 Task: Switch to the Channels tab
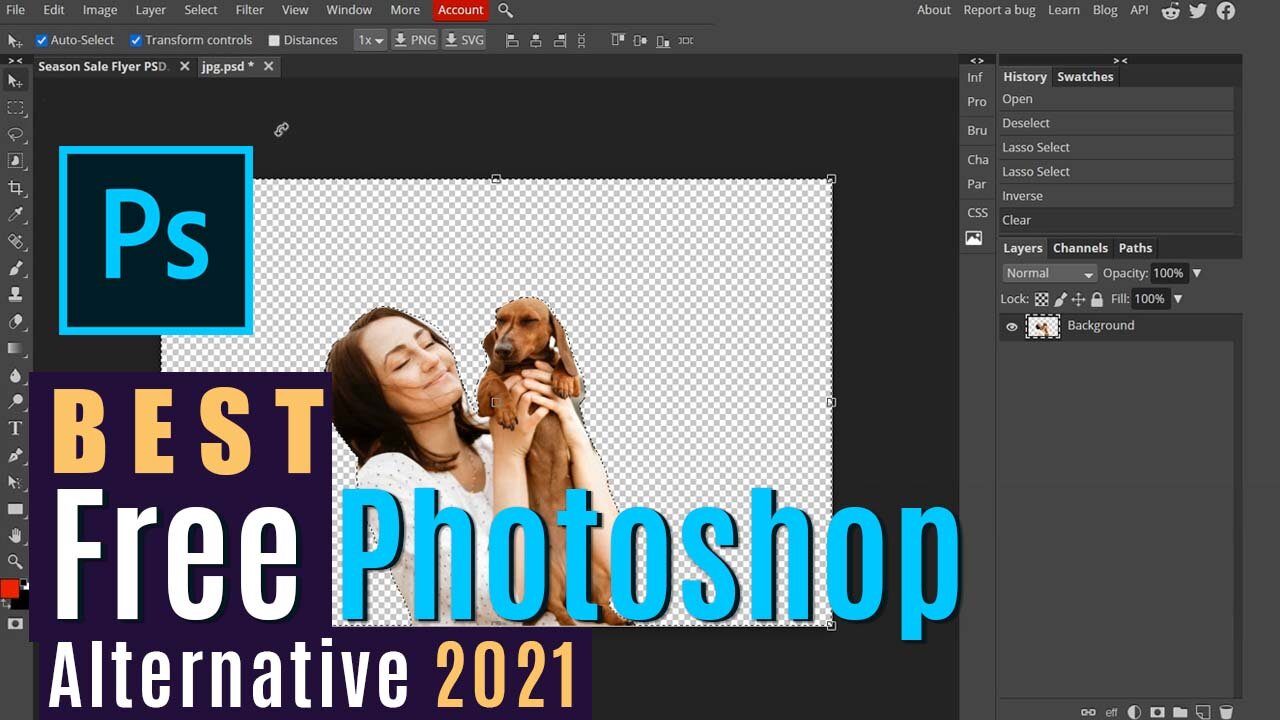point(1080,248)
